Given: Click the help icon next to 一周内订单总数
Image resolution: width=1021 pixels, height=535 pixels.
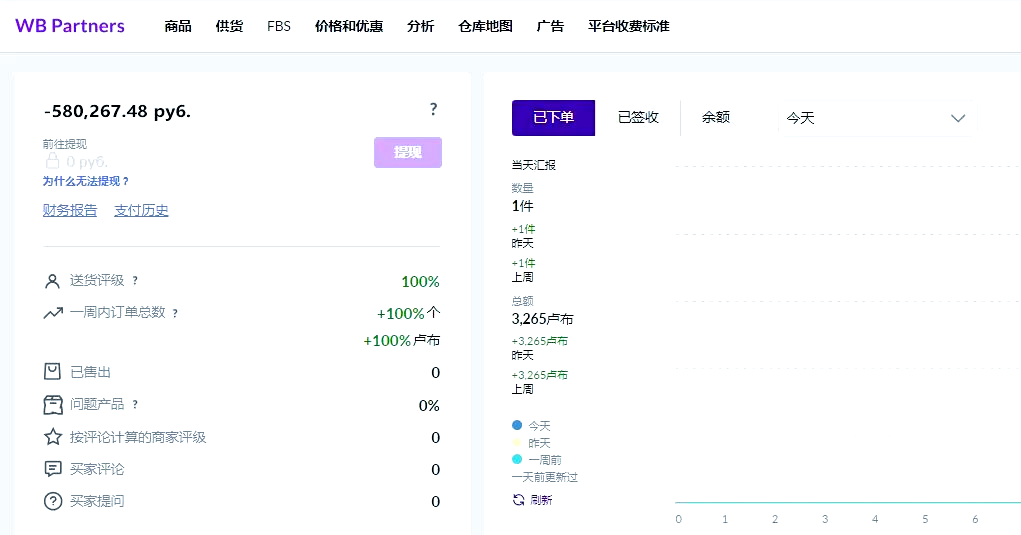Looking at the screenshot, I should [x=175, y=313].
